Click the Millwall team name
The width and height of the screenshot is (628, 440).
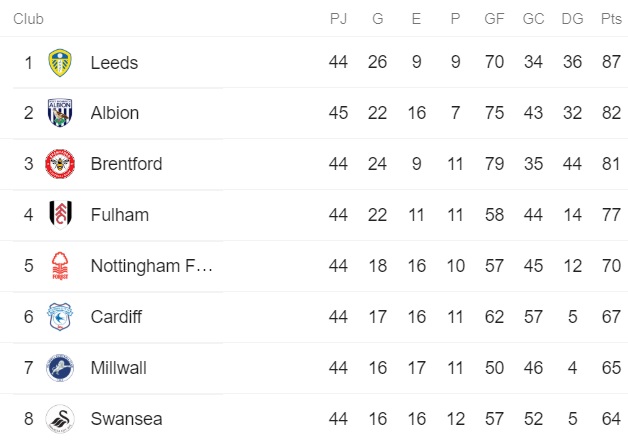[118, 368]
